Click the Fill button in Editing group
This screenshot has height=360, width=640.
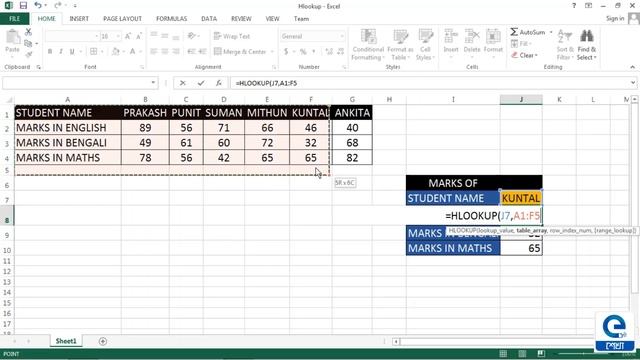[521, 43]
